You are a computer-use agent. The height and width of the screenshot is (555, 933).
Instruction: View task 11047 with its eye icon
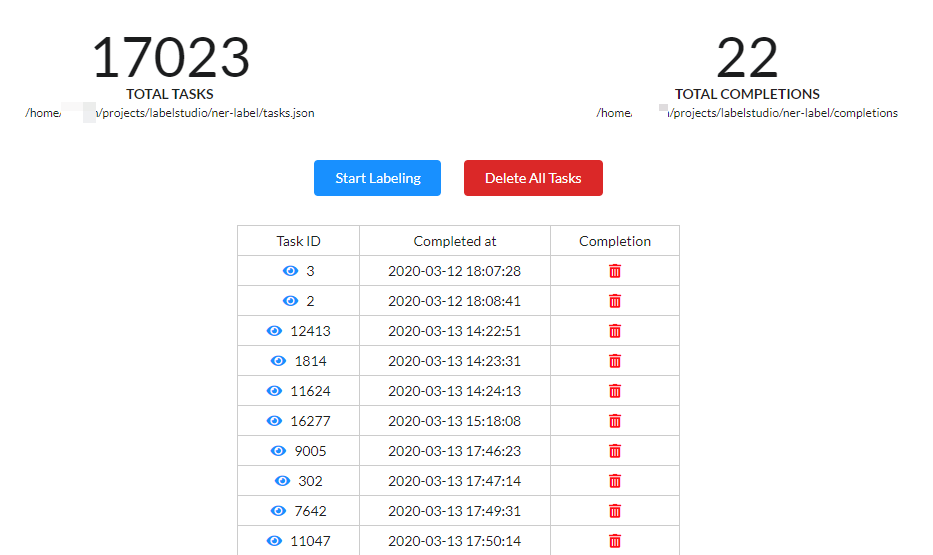pyautogui.click(x=274, y=541)
